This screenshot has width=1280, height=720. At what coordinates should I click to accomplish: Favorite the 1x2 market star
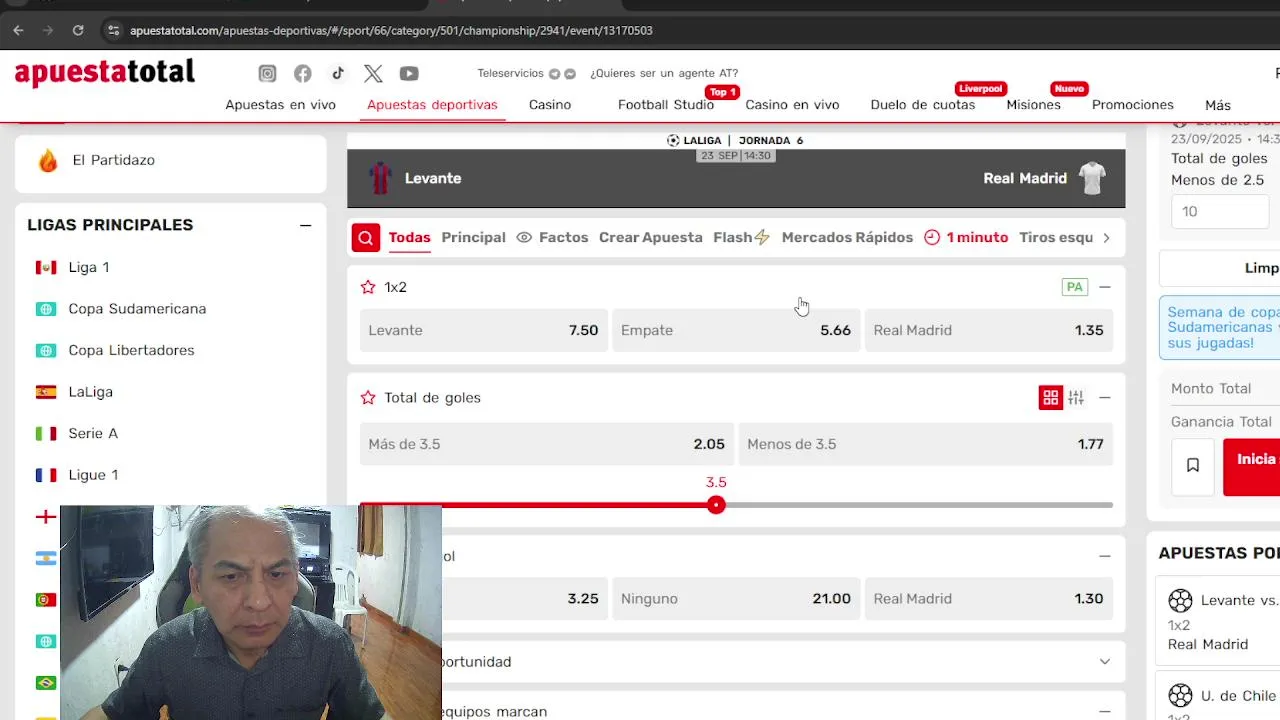click(x=368, y=287)
